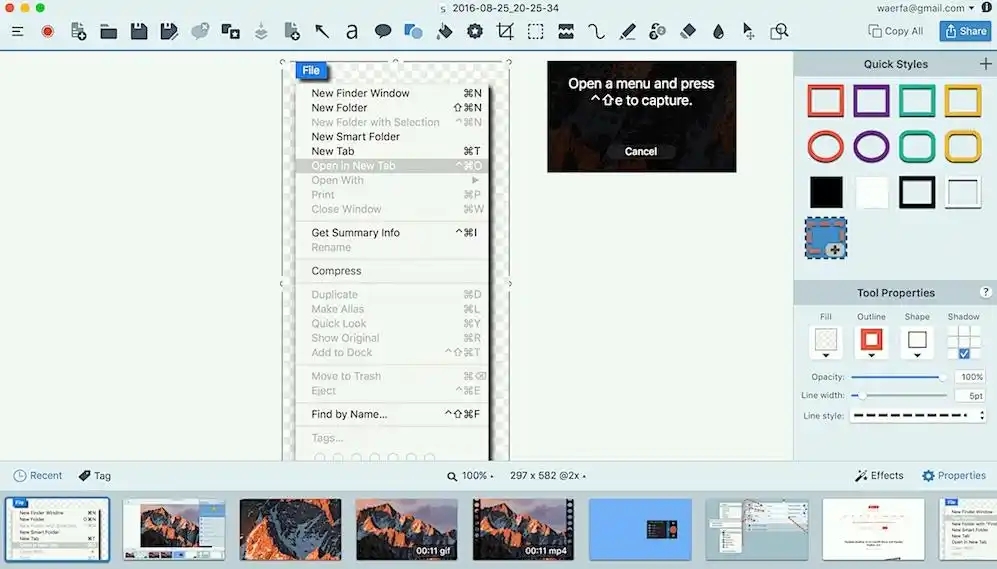This screenshot has height=569, width=997.
Task: Start a capture with the red record button
Action: (48, 31)
